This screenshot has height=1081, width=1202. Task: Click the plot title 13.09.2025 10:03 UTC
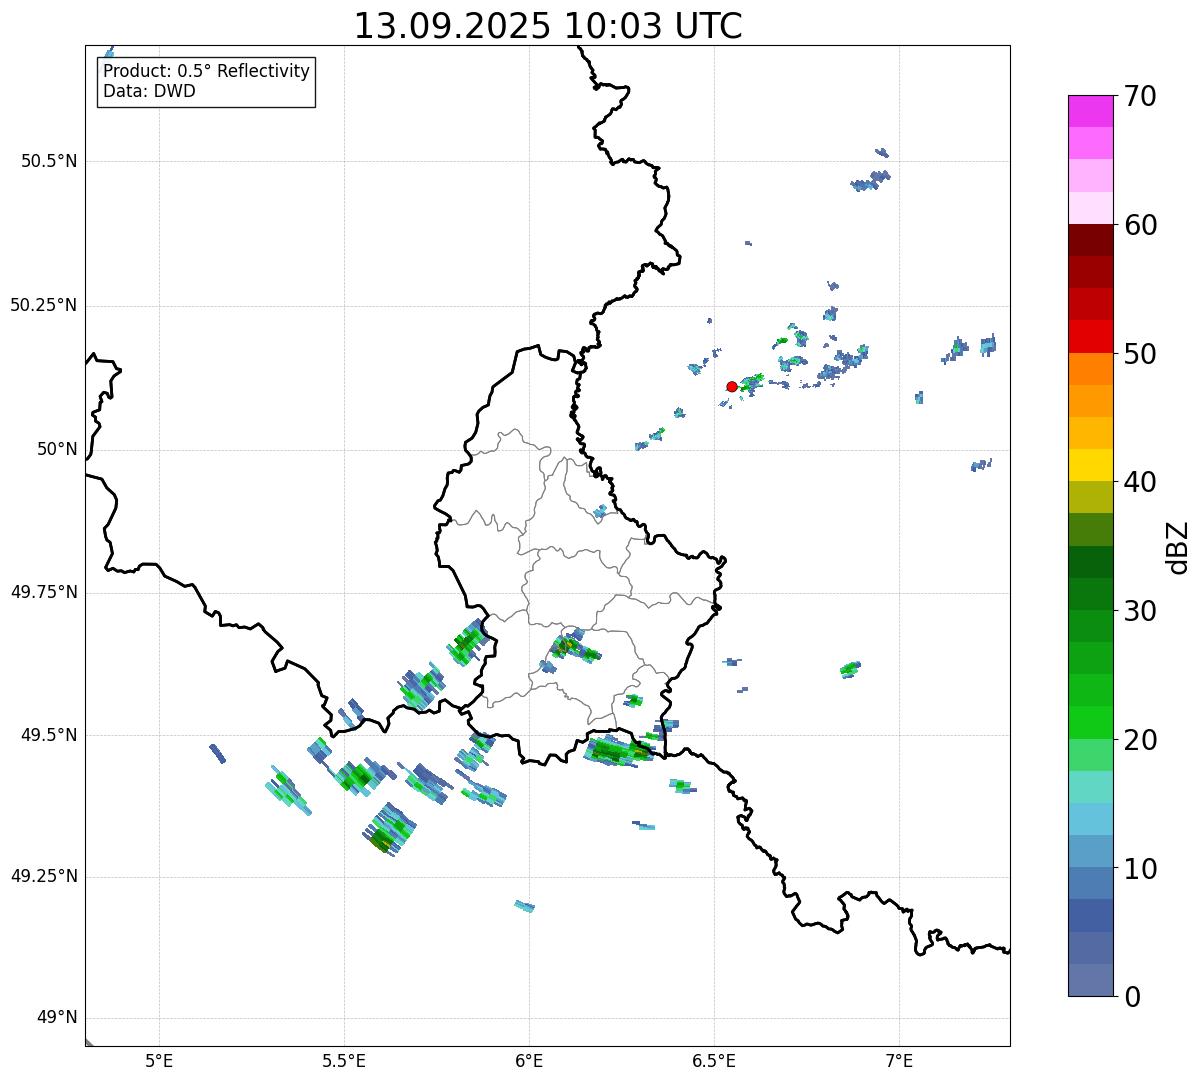point(548,26)
